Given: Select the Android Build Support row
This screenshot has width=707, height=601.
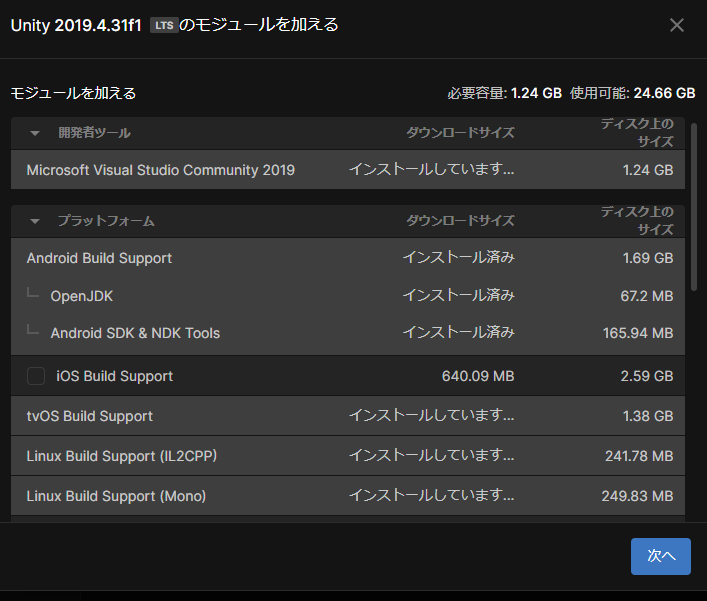Looking at the screenshot, I should click(348, 258).
